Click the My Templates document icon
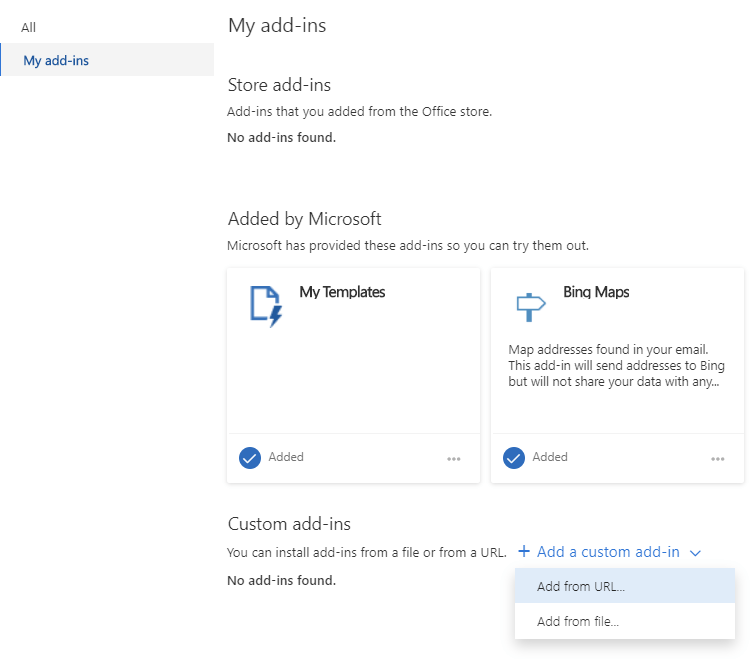 265,306
